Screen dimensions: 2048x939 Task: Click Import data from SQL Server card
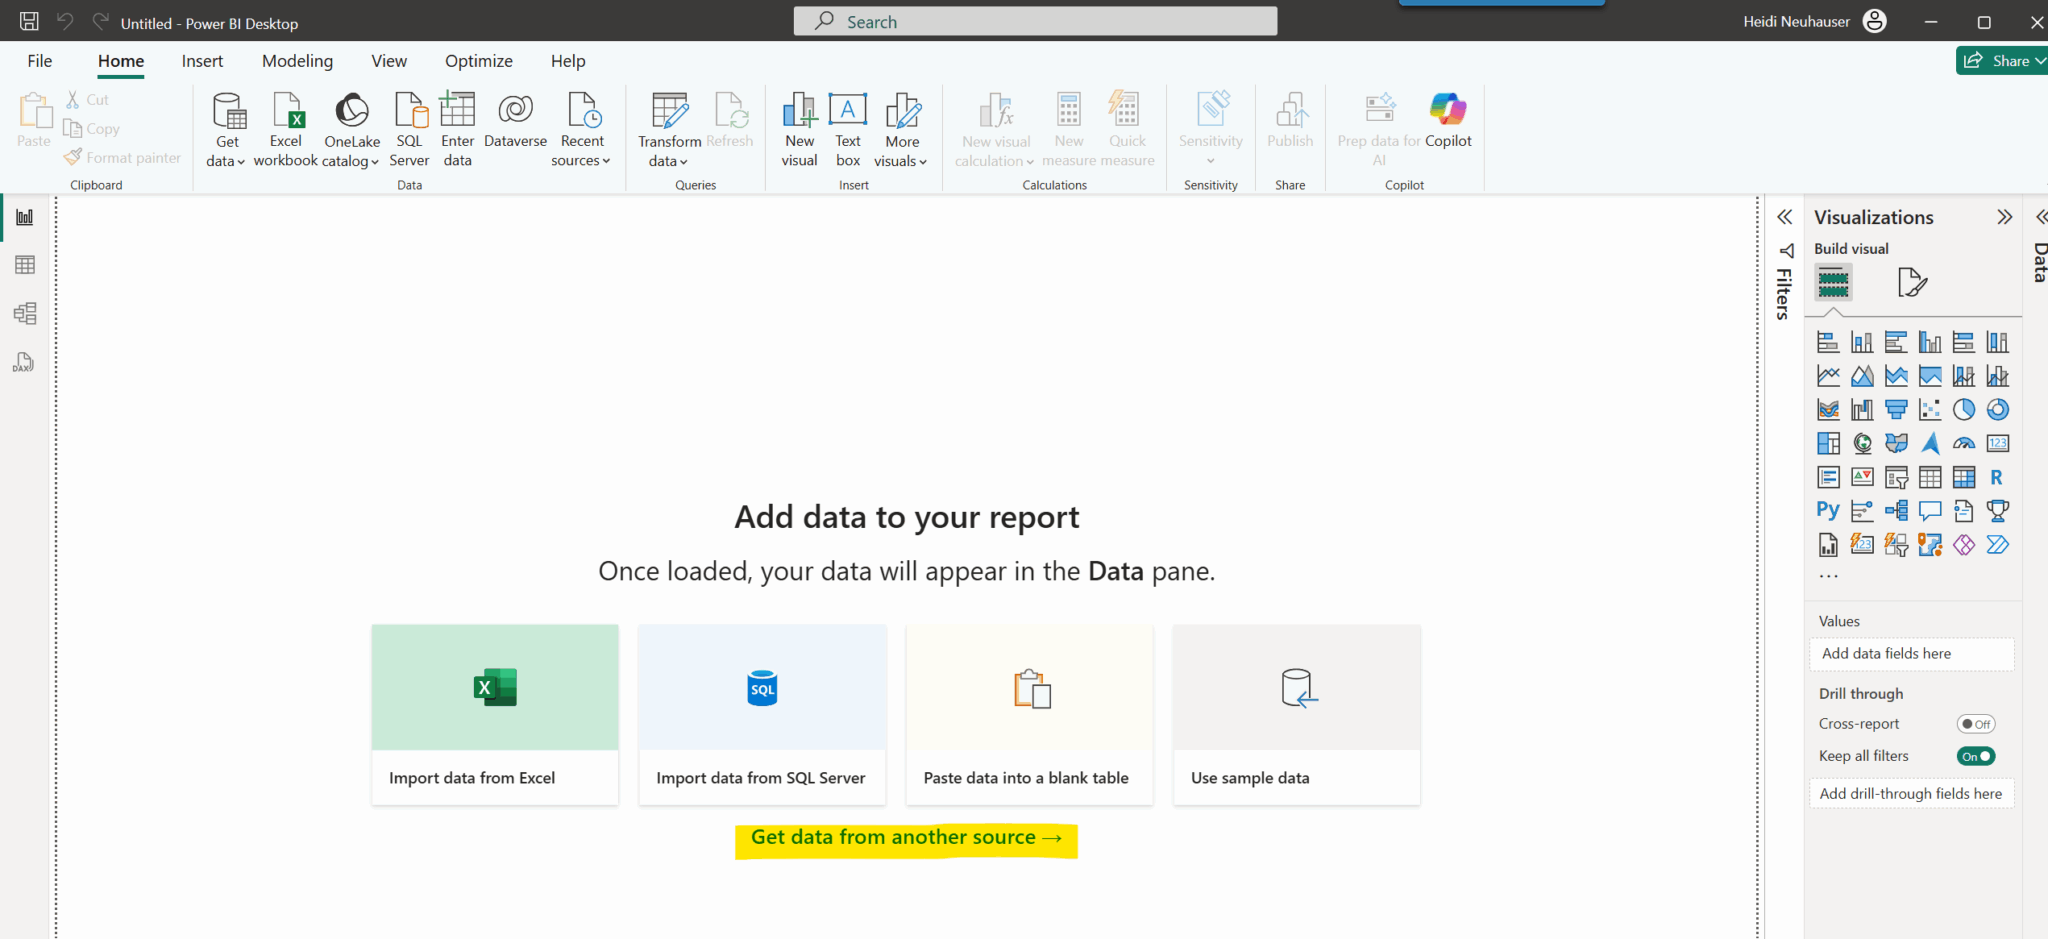pyautogui.click(x=762, y=715)
